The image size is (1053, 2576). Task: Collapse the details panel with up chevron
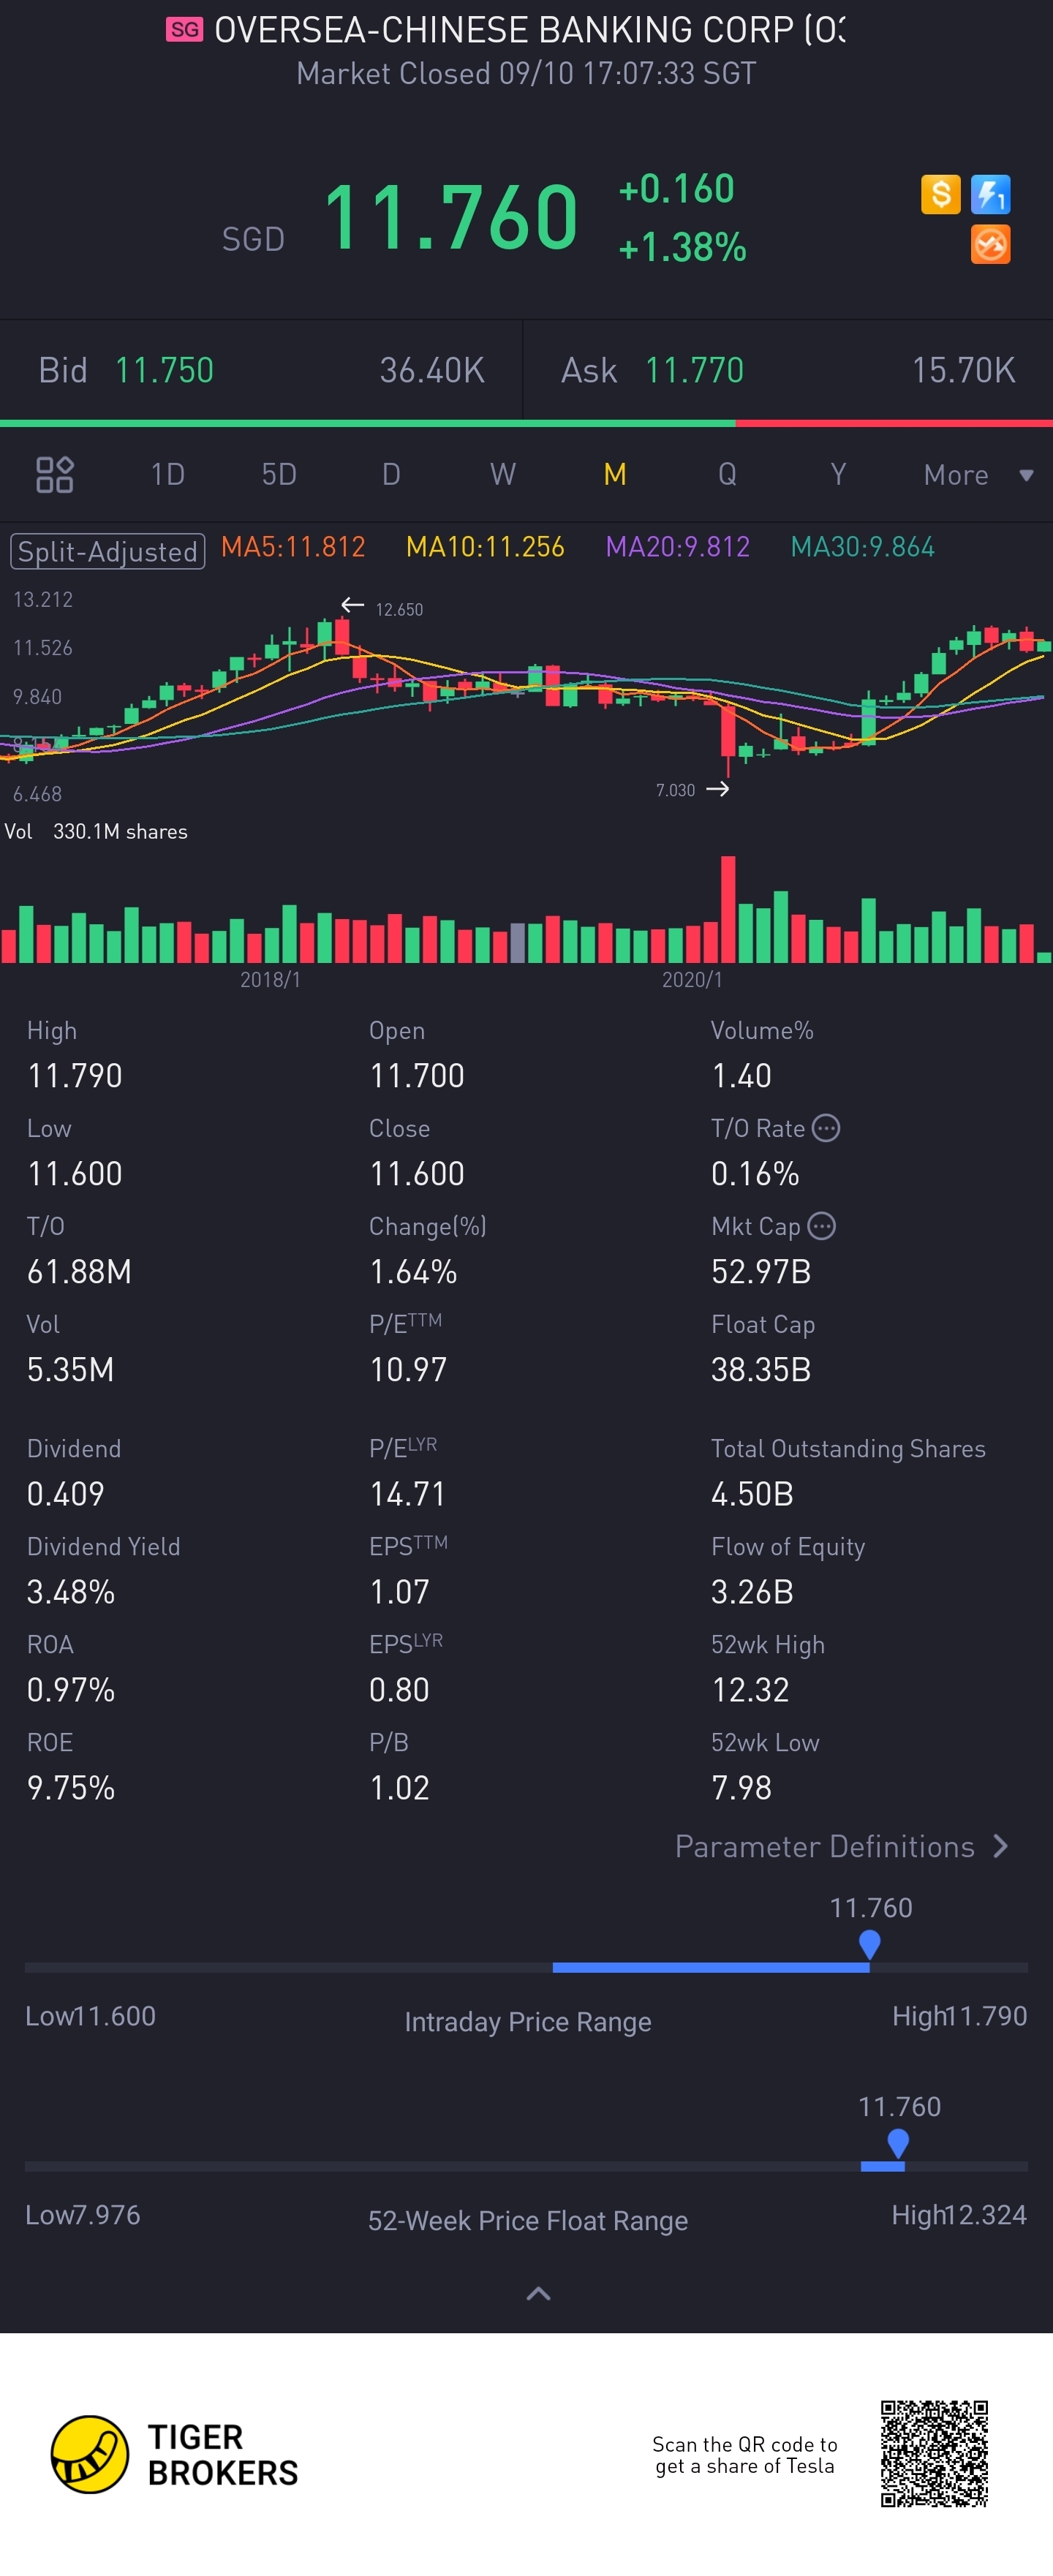pos(538,2293)
